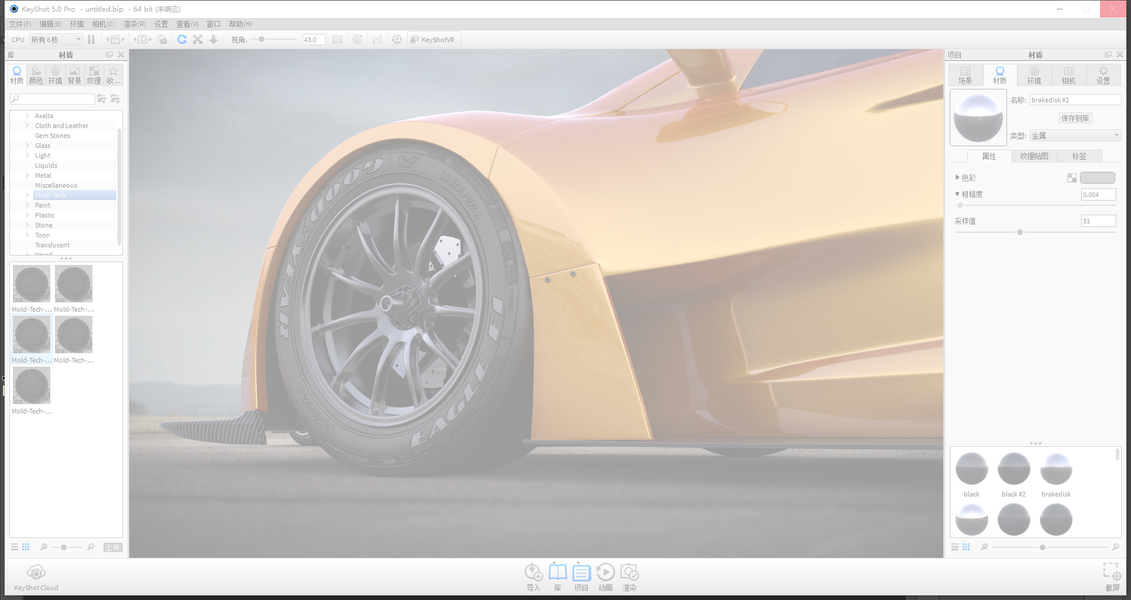Open the 相机 tab in the project panel

pos(1069,75)
